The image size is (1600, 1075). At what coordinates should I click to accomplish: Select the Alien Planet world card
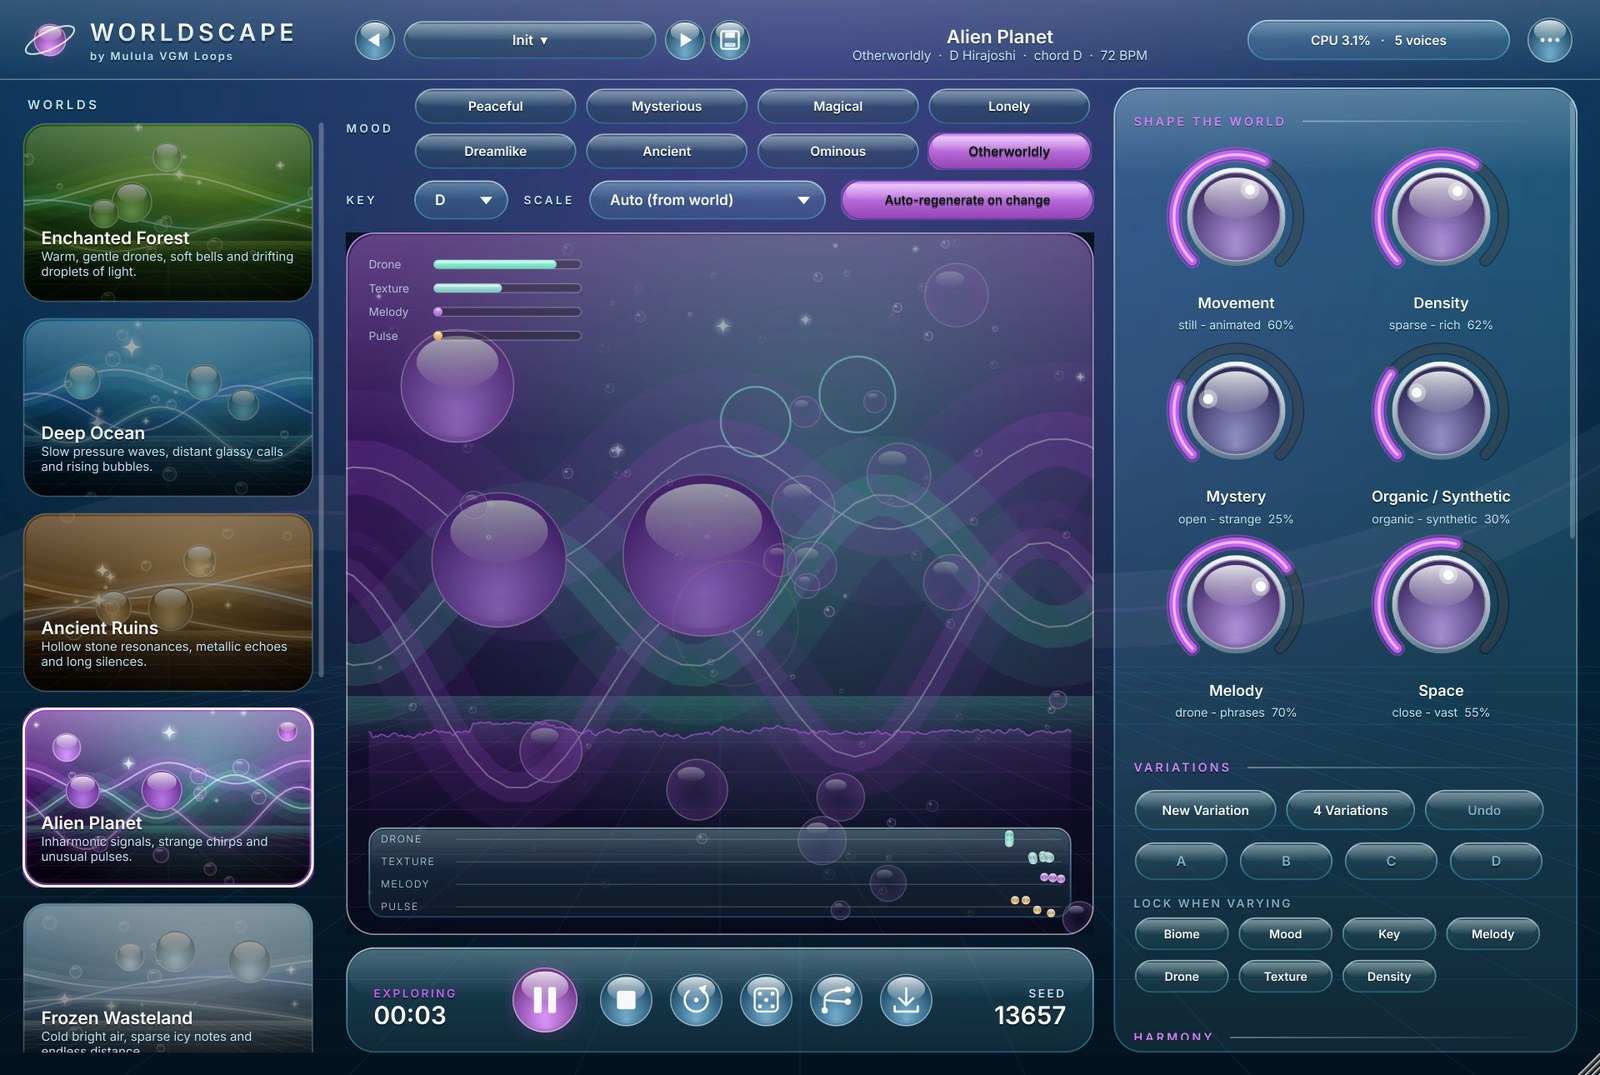coord(168,797)
